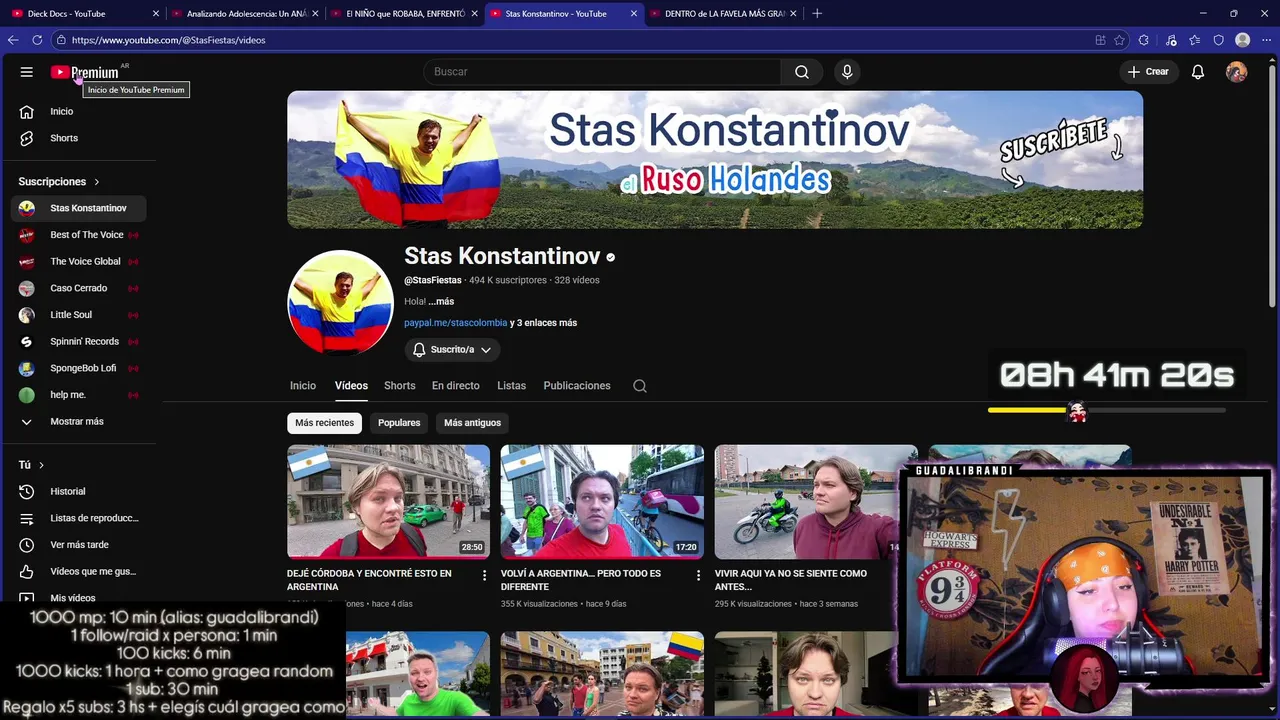The width and height of the screenshot is (1280, 720).
Task: Open Caso Cerrado subscription
Action: [x=80, y=288]
